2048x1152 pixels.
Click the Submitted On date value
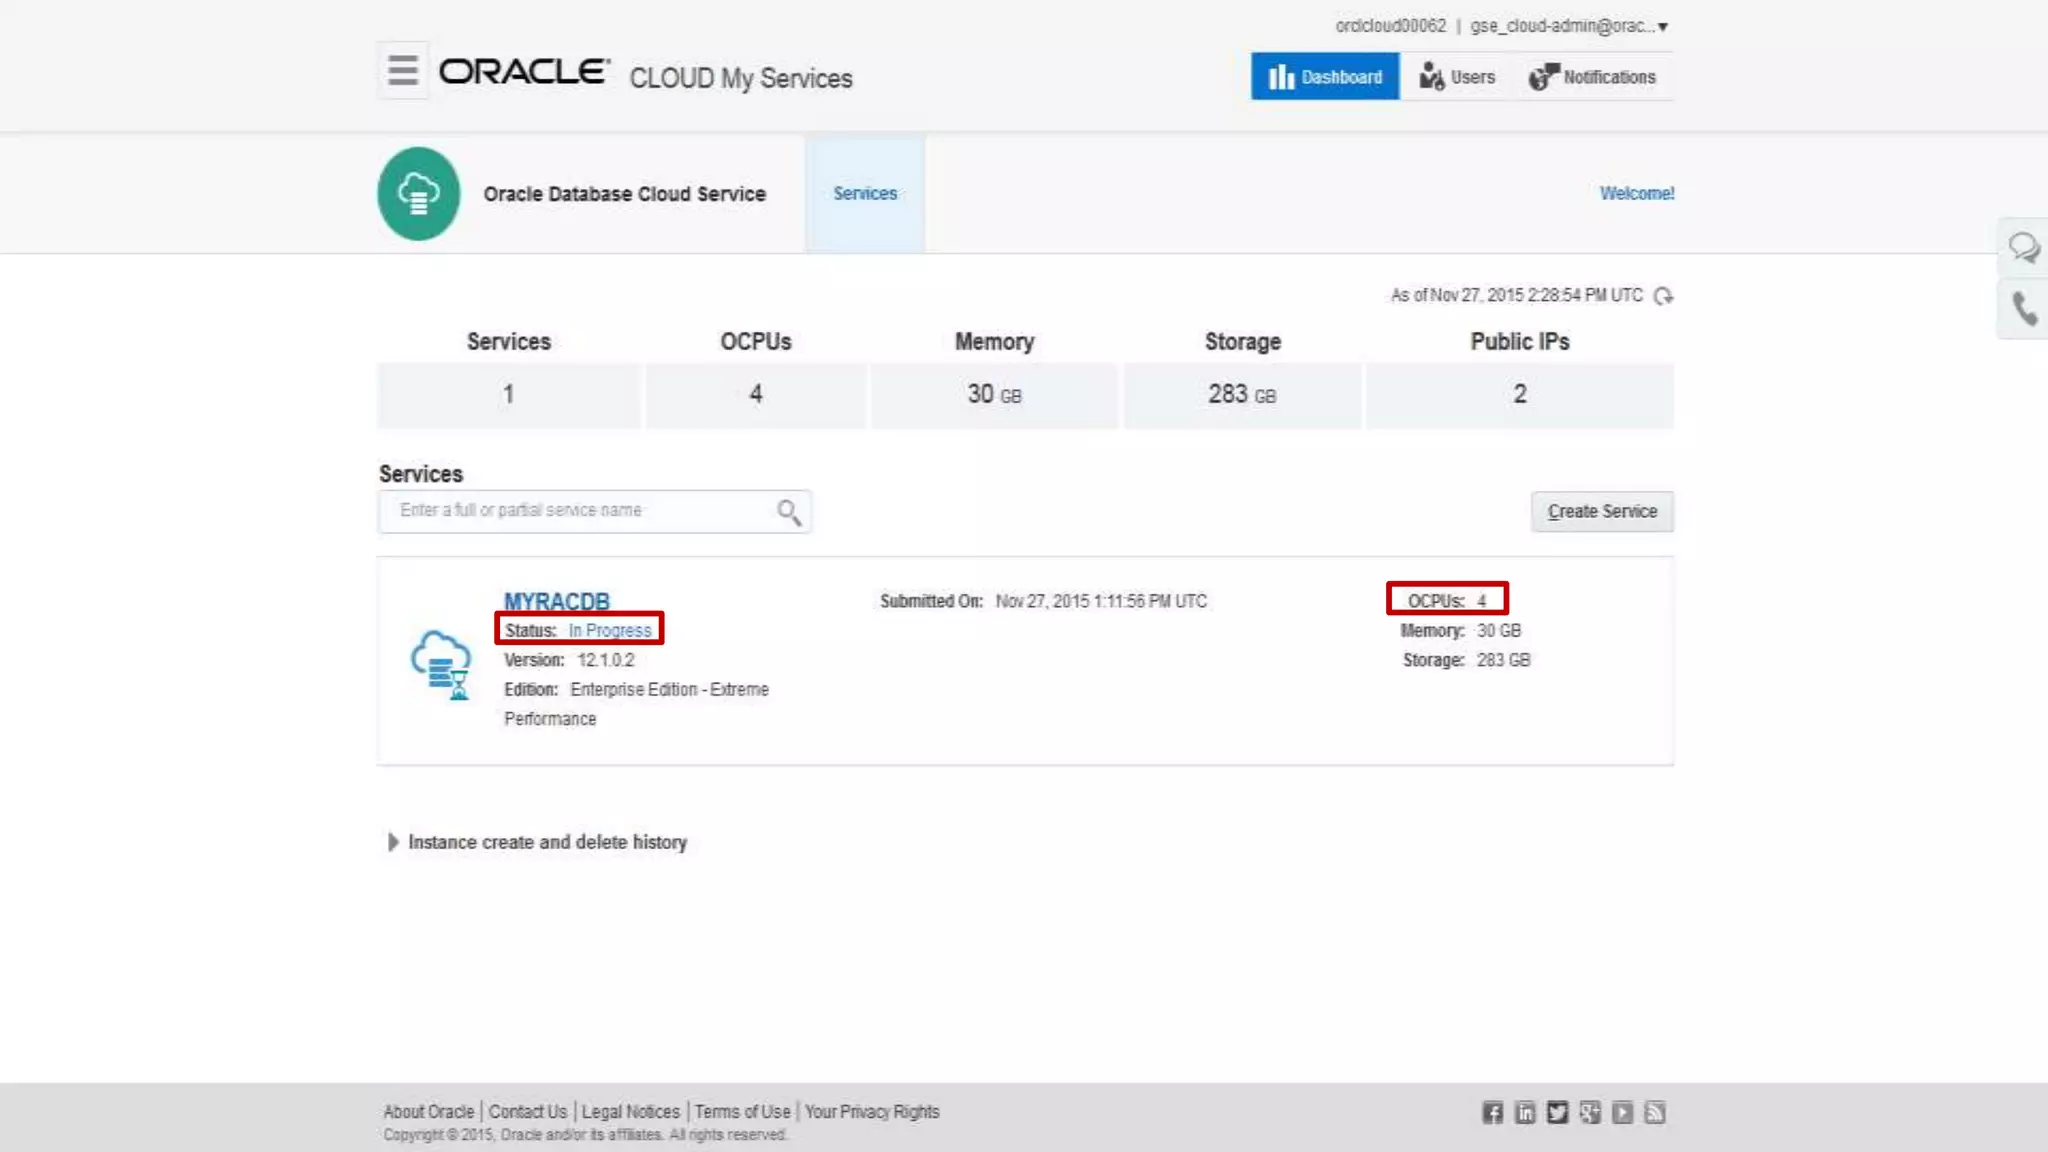coord(1101,601)
